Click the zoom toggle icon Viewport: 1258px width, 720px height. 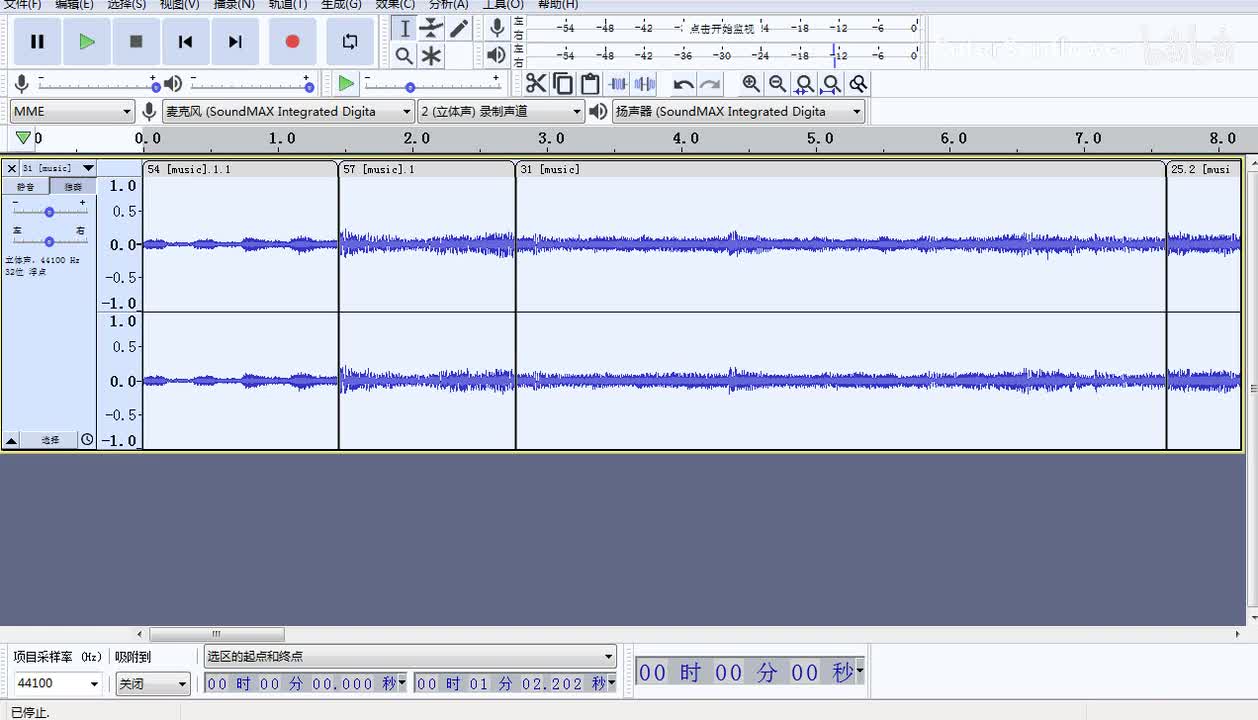point(857,84)
